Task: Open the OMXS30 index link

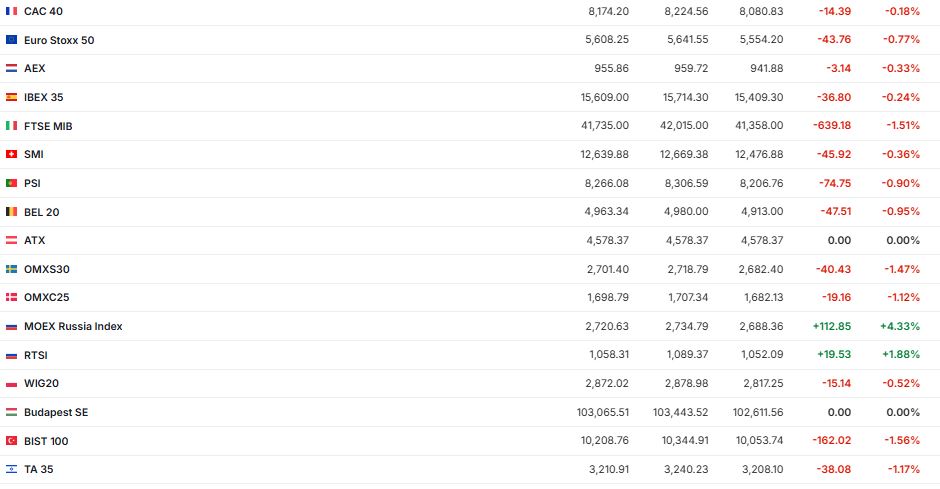Action: click(46, 269)
